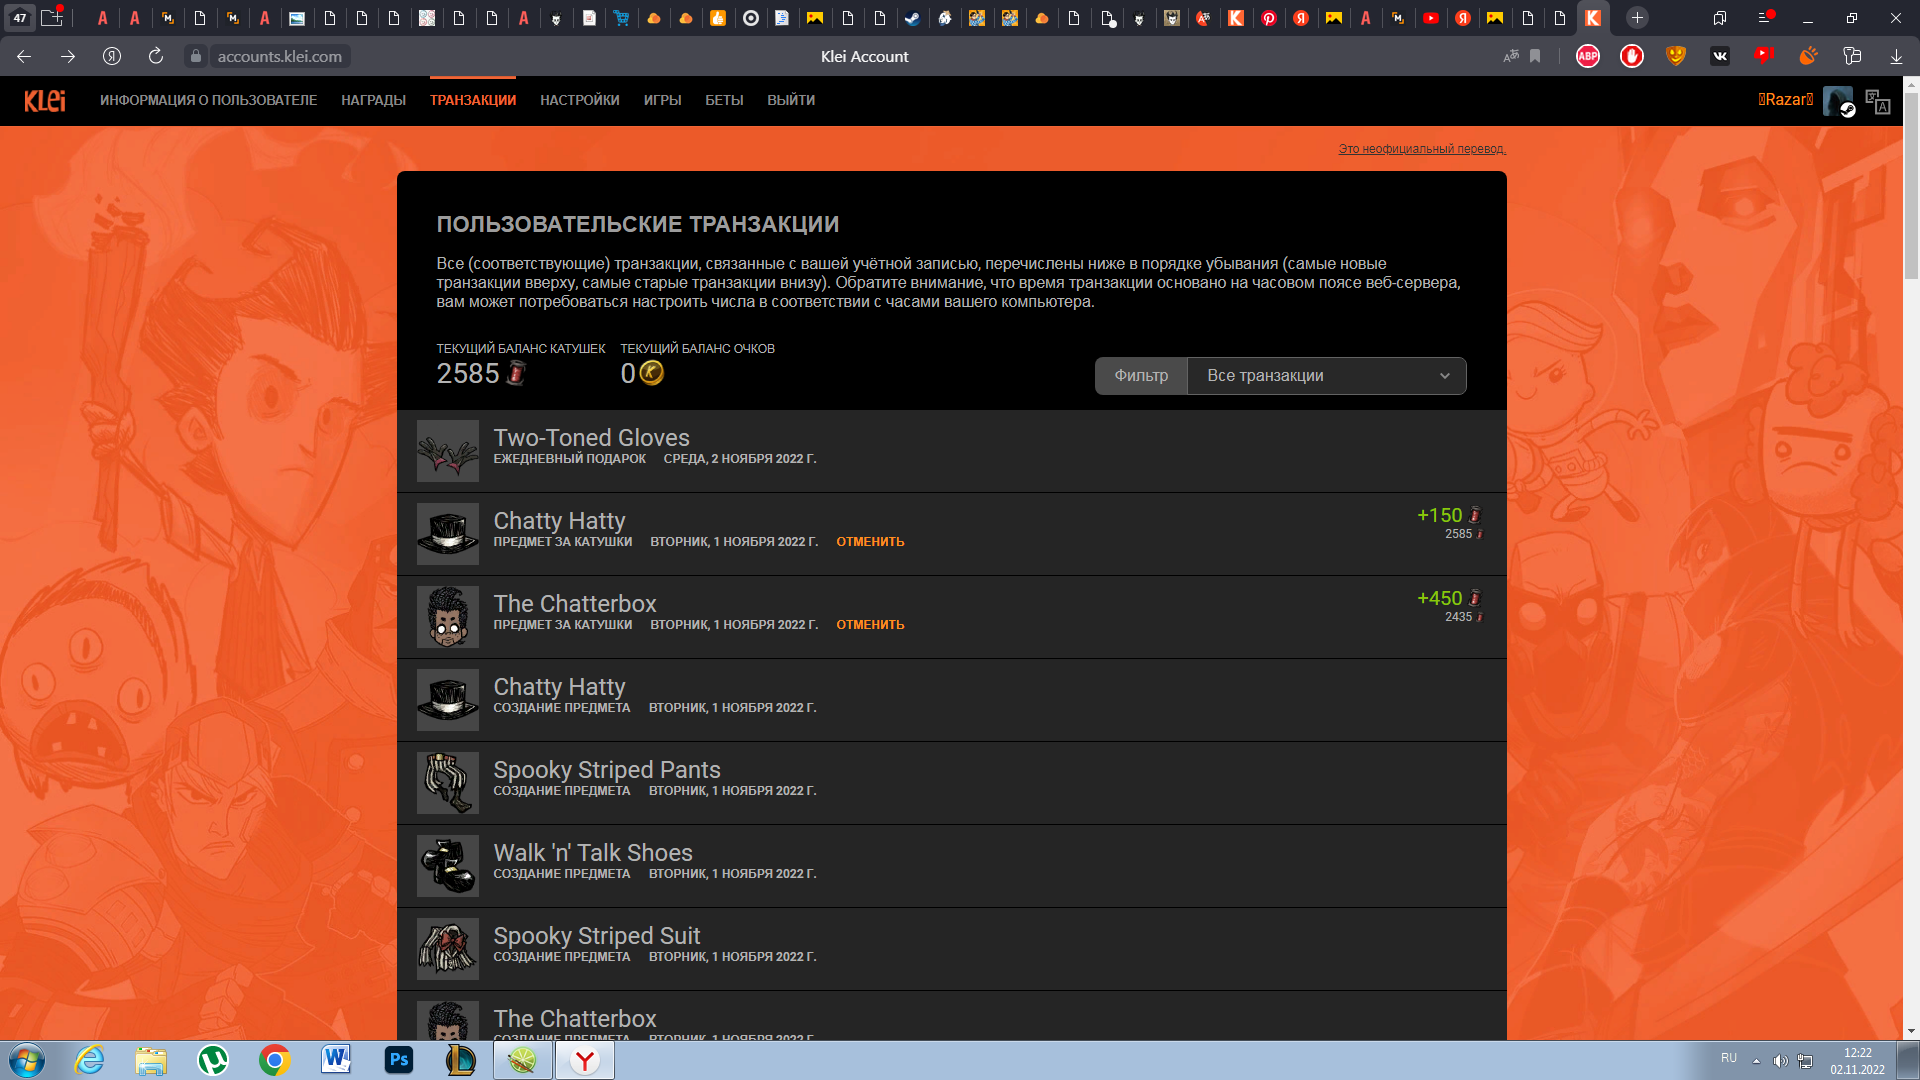Open a new browser tab with plus button

[x=1637, y=18]
